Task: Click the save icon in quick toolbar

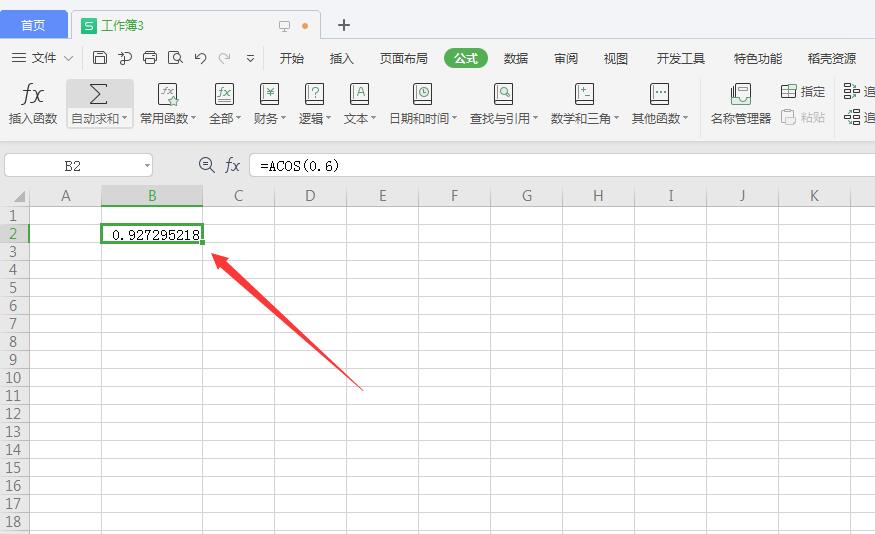Action: (x=100, y=57)
